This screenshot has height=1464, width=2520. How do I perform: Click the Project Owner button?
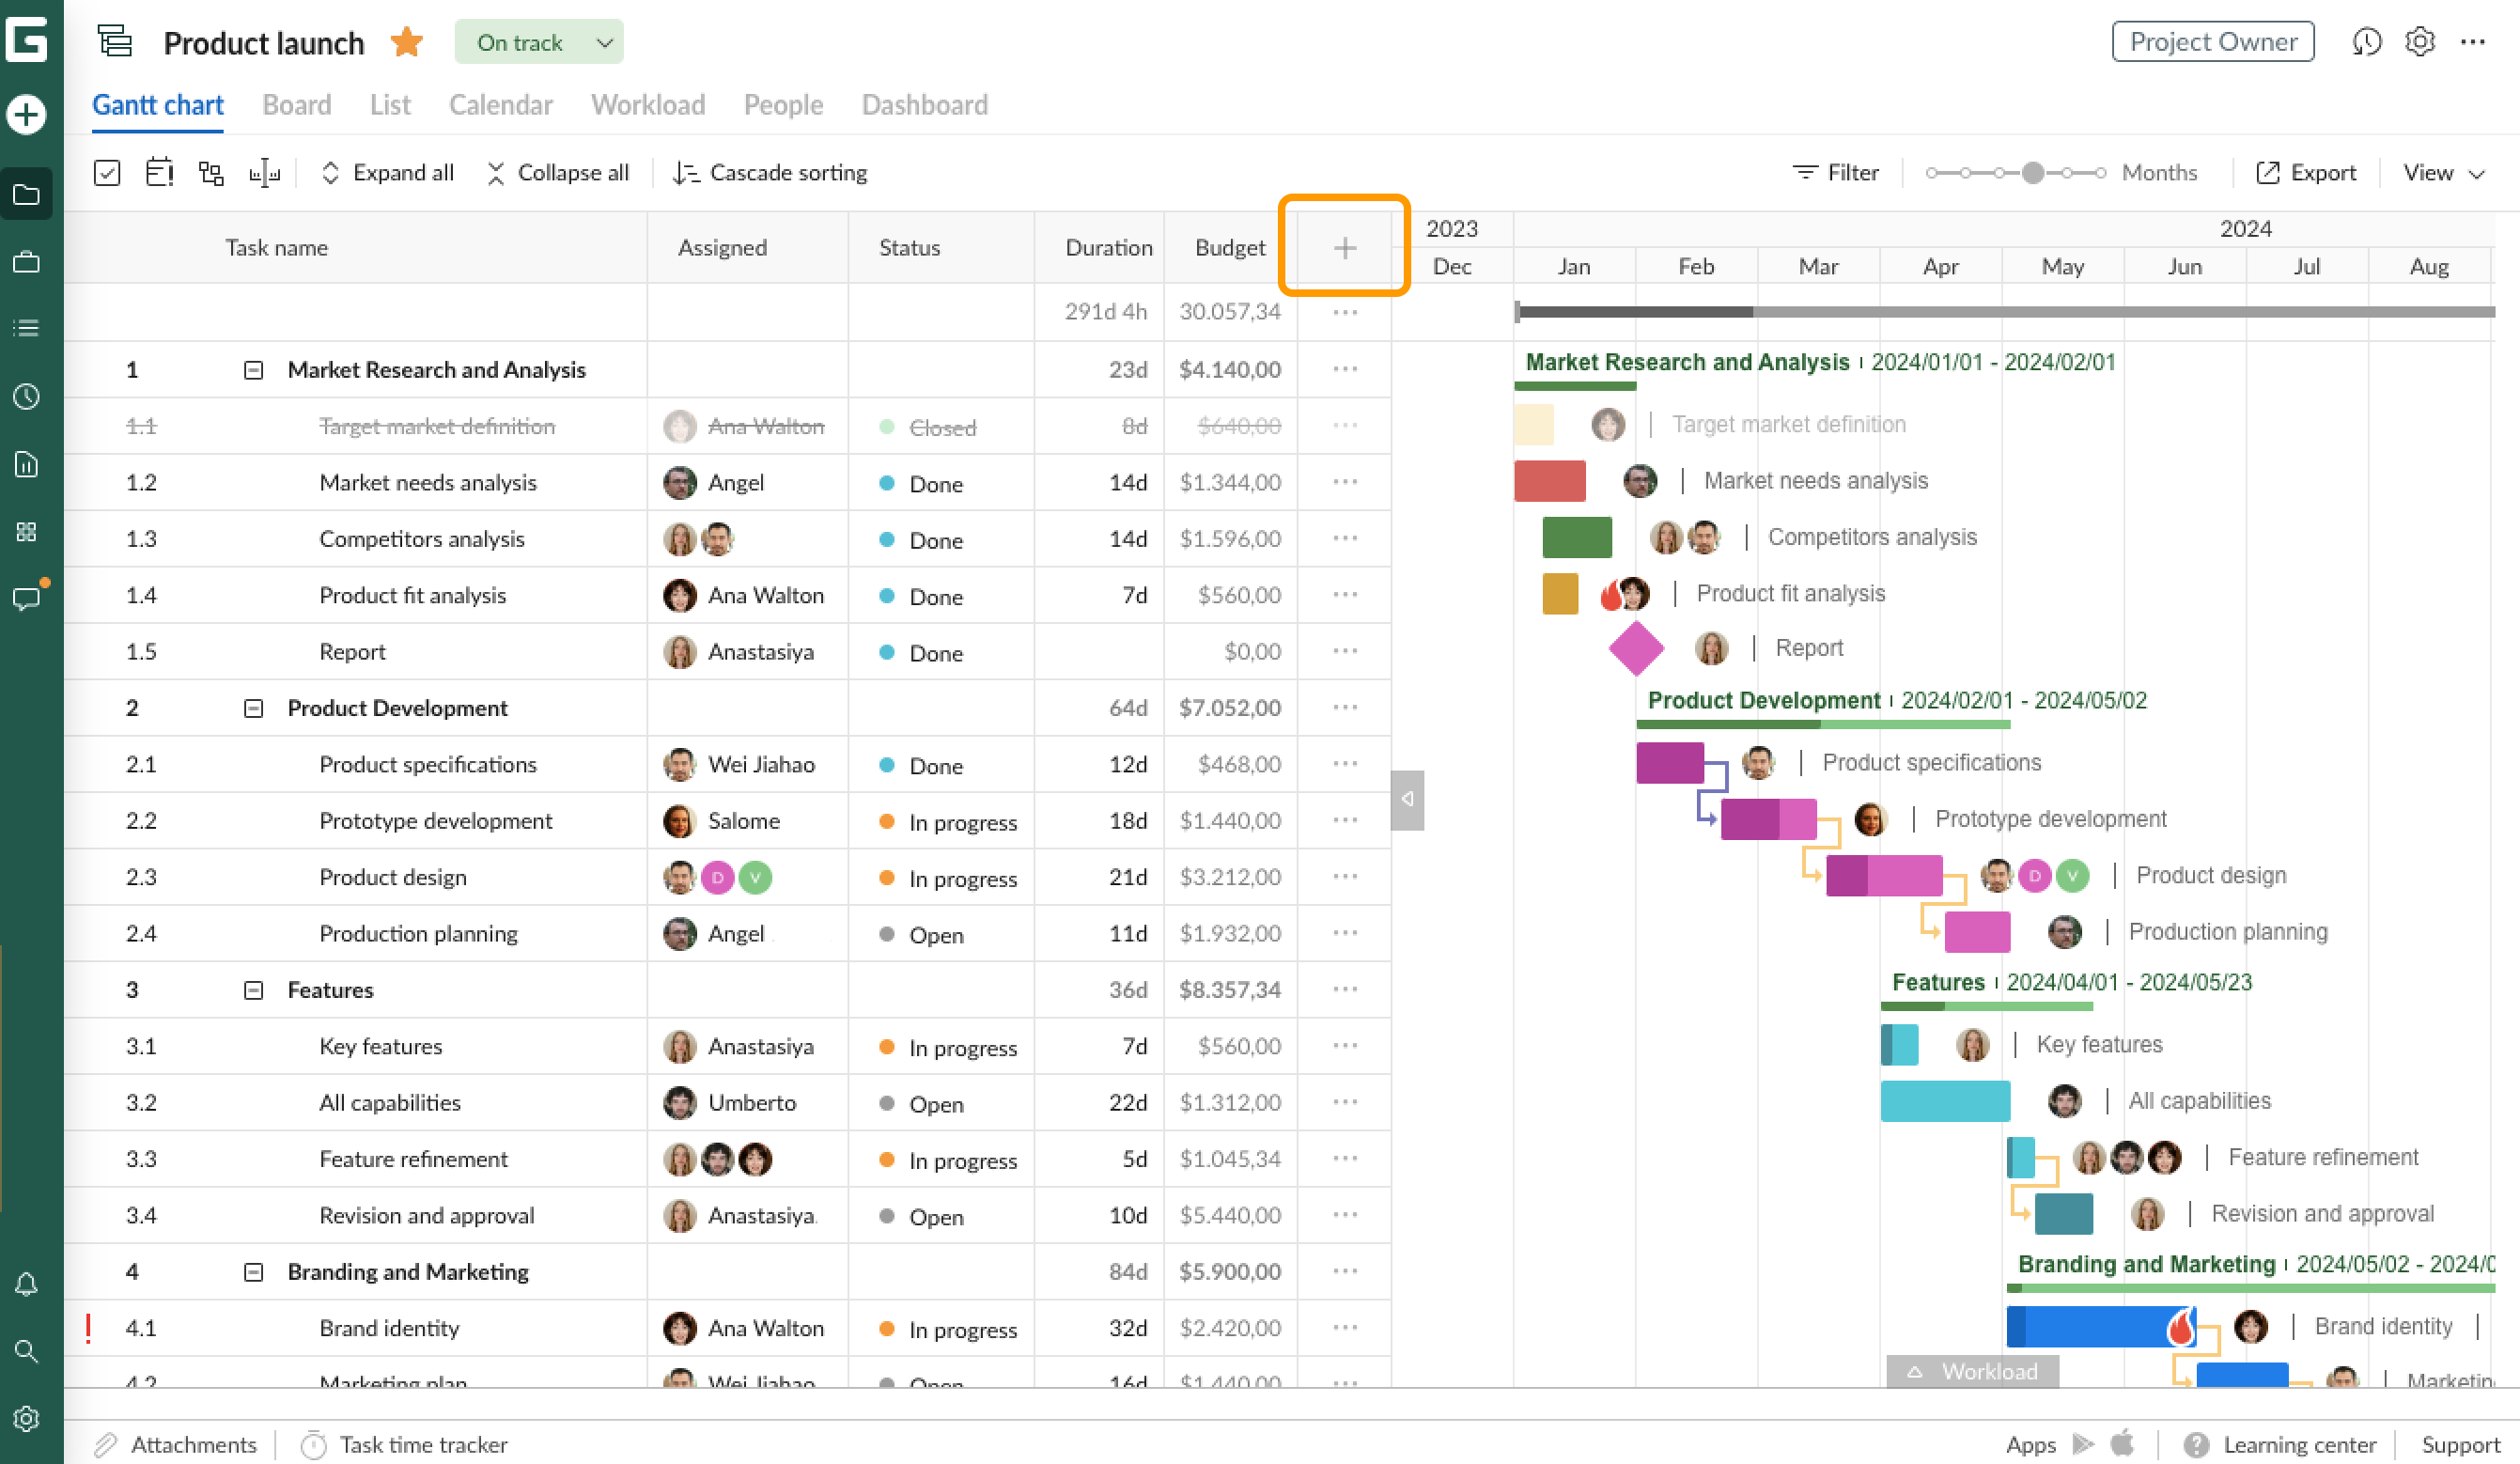pyautogui.click(x=2212, y=42)
